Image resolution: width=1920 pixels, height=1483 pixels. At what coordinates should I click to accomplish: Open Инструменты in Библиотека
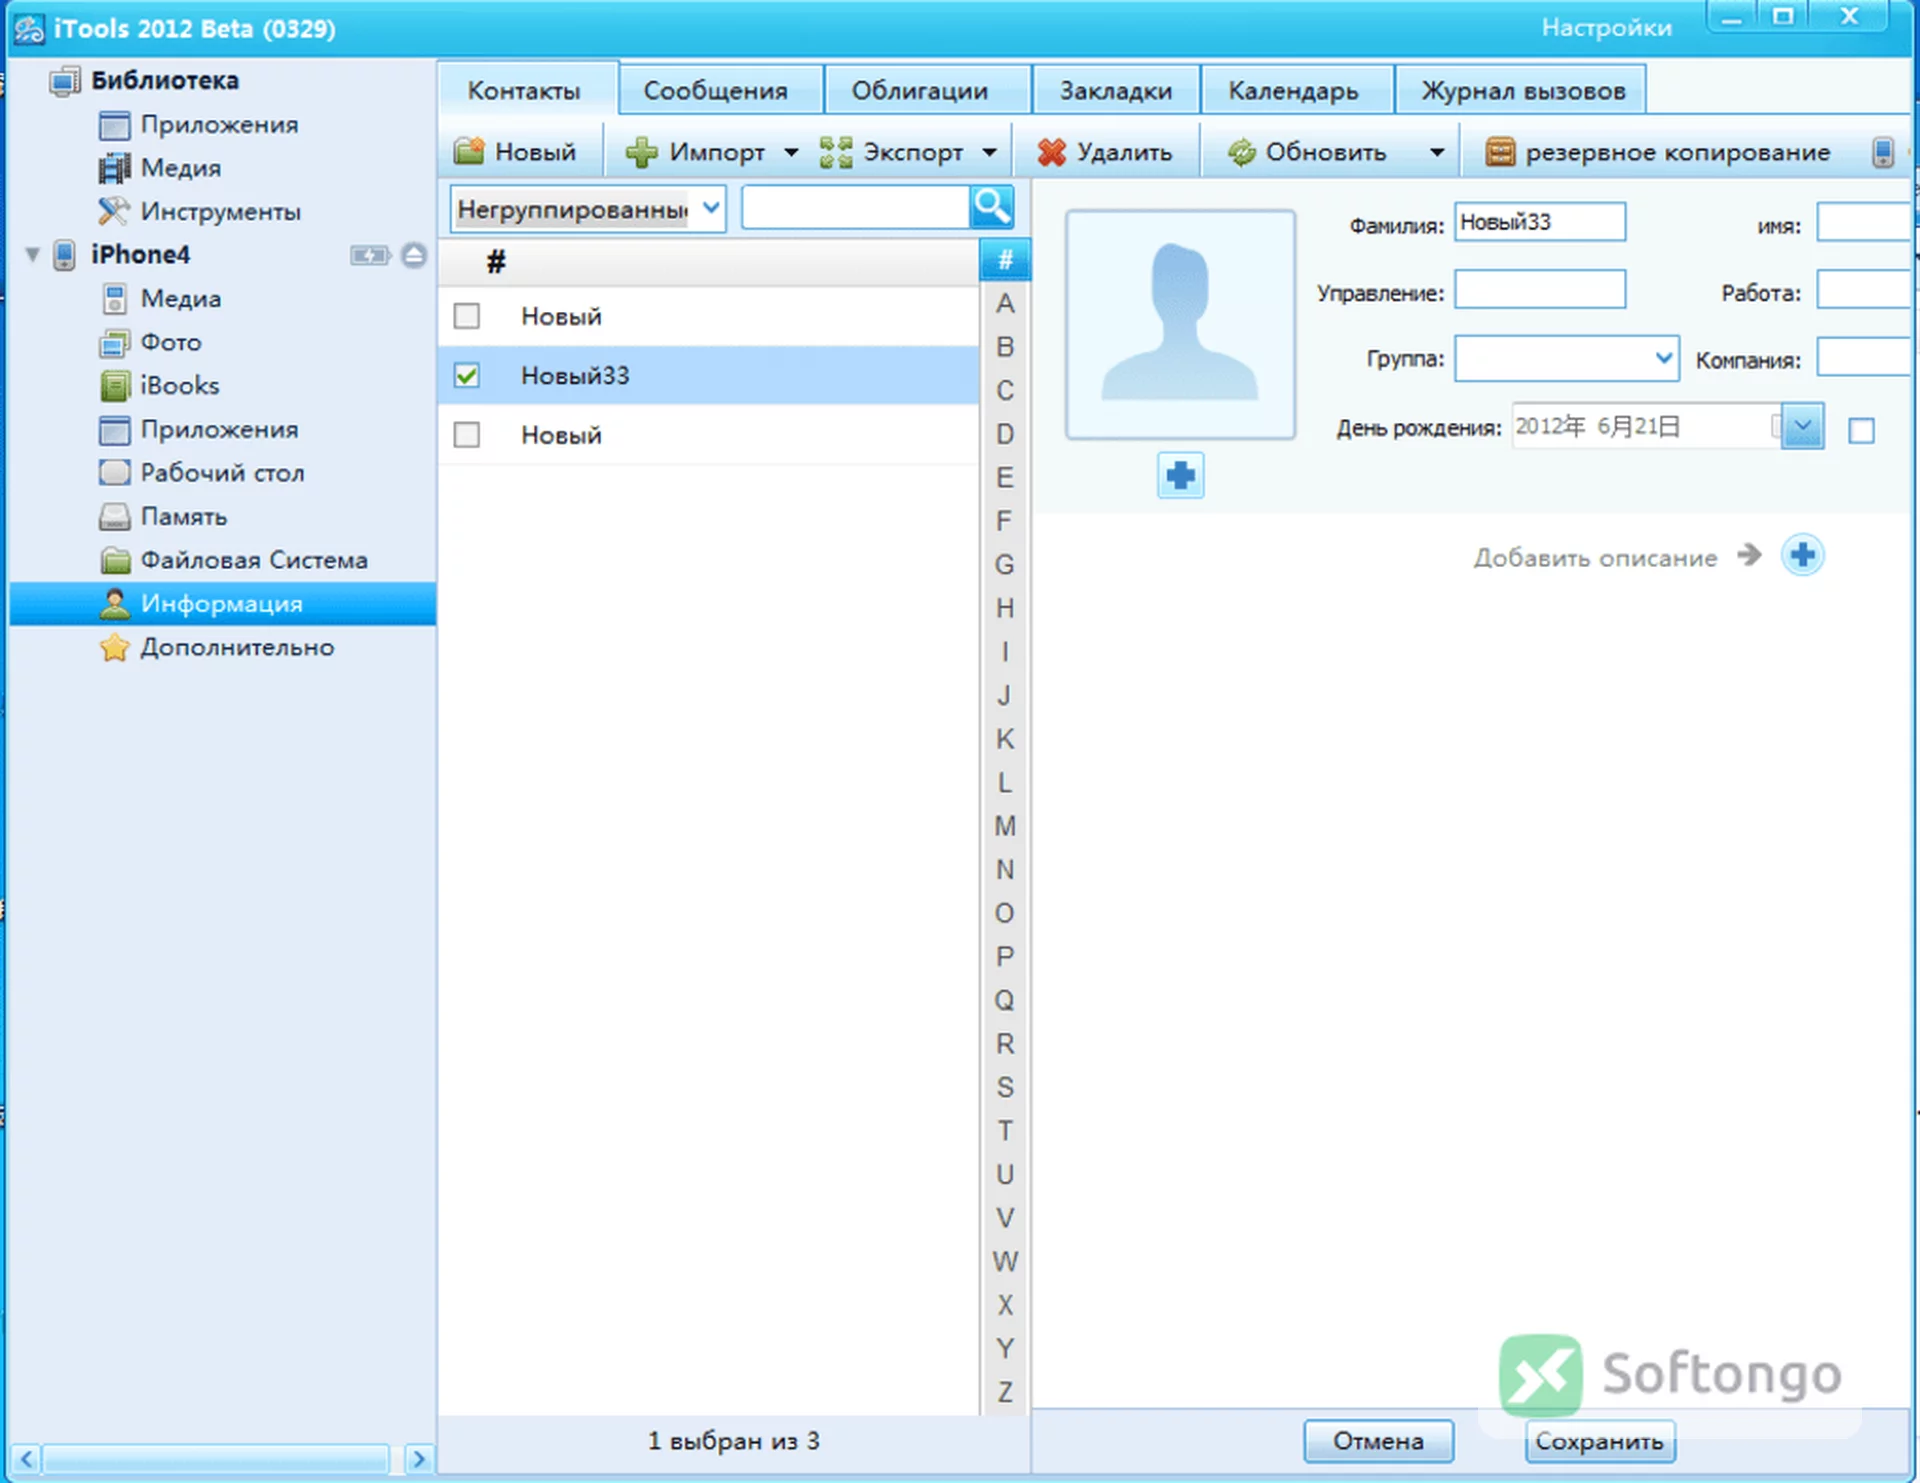pos(199,211)
